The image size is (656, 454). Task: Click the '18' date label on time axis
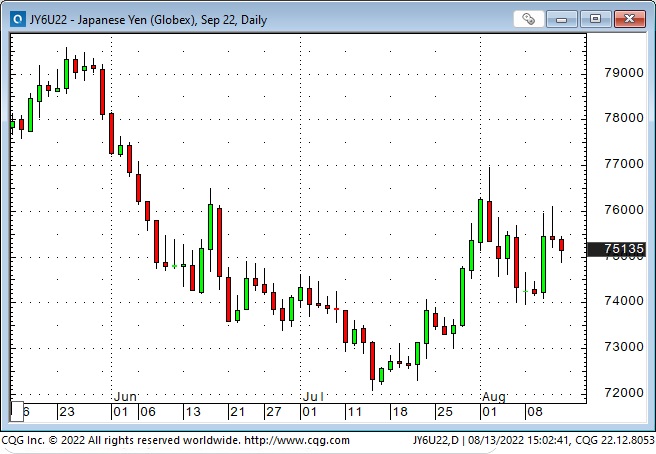(400, 412)
